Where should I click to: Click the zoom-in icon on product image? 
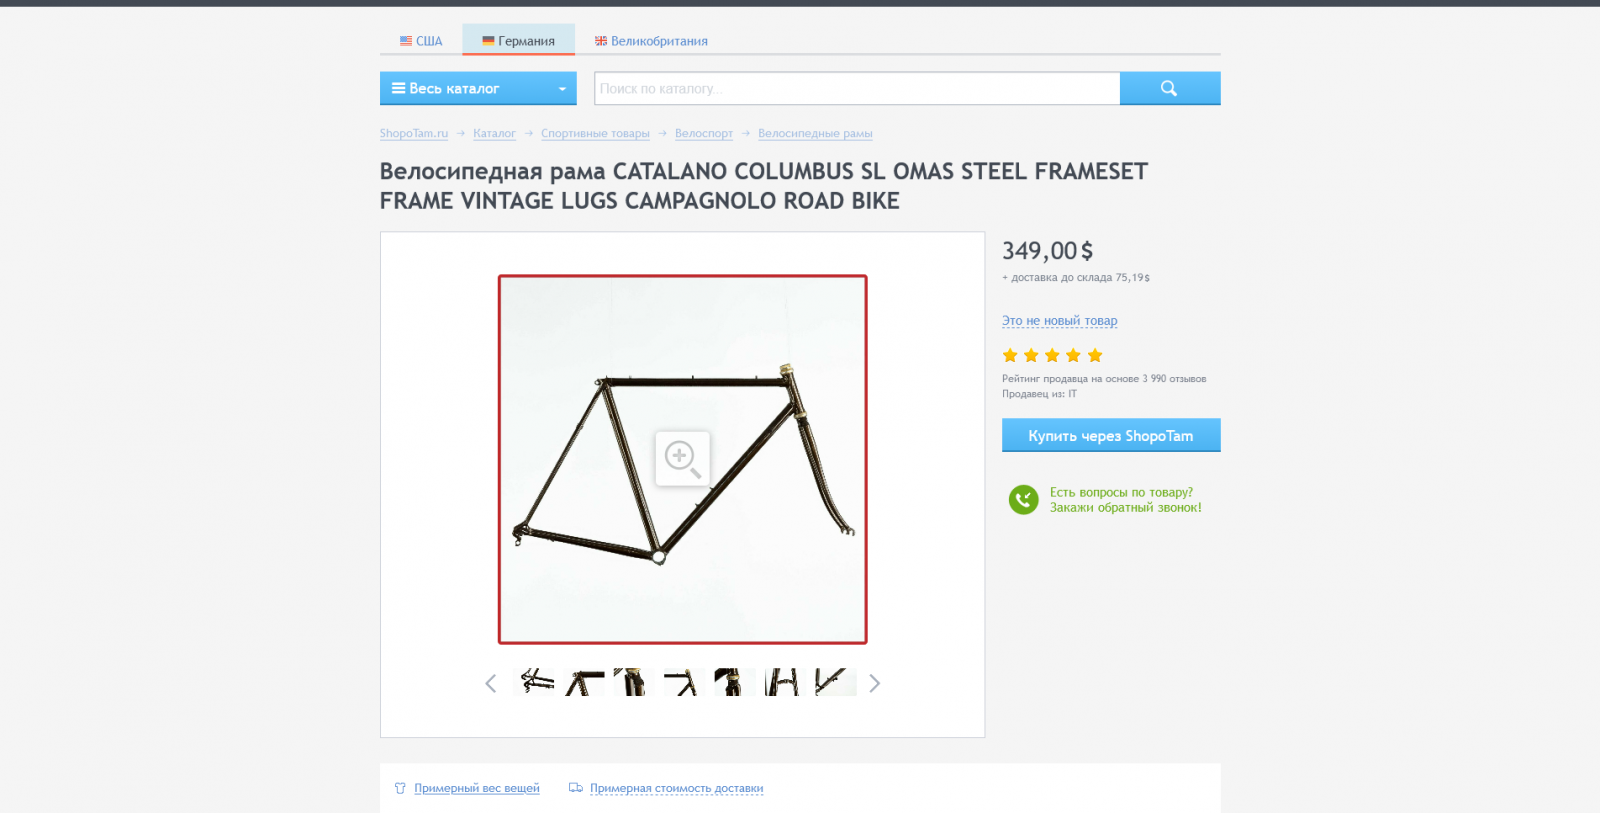(x=682, y=459)
